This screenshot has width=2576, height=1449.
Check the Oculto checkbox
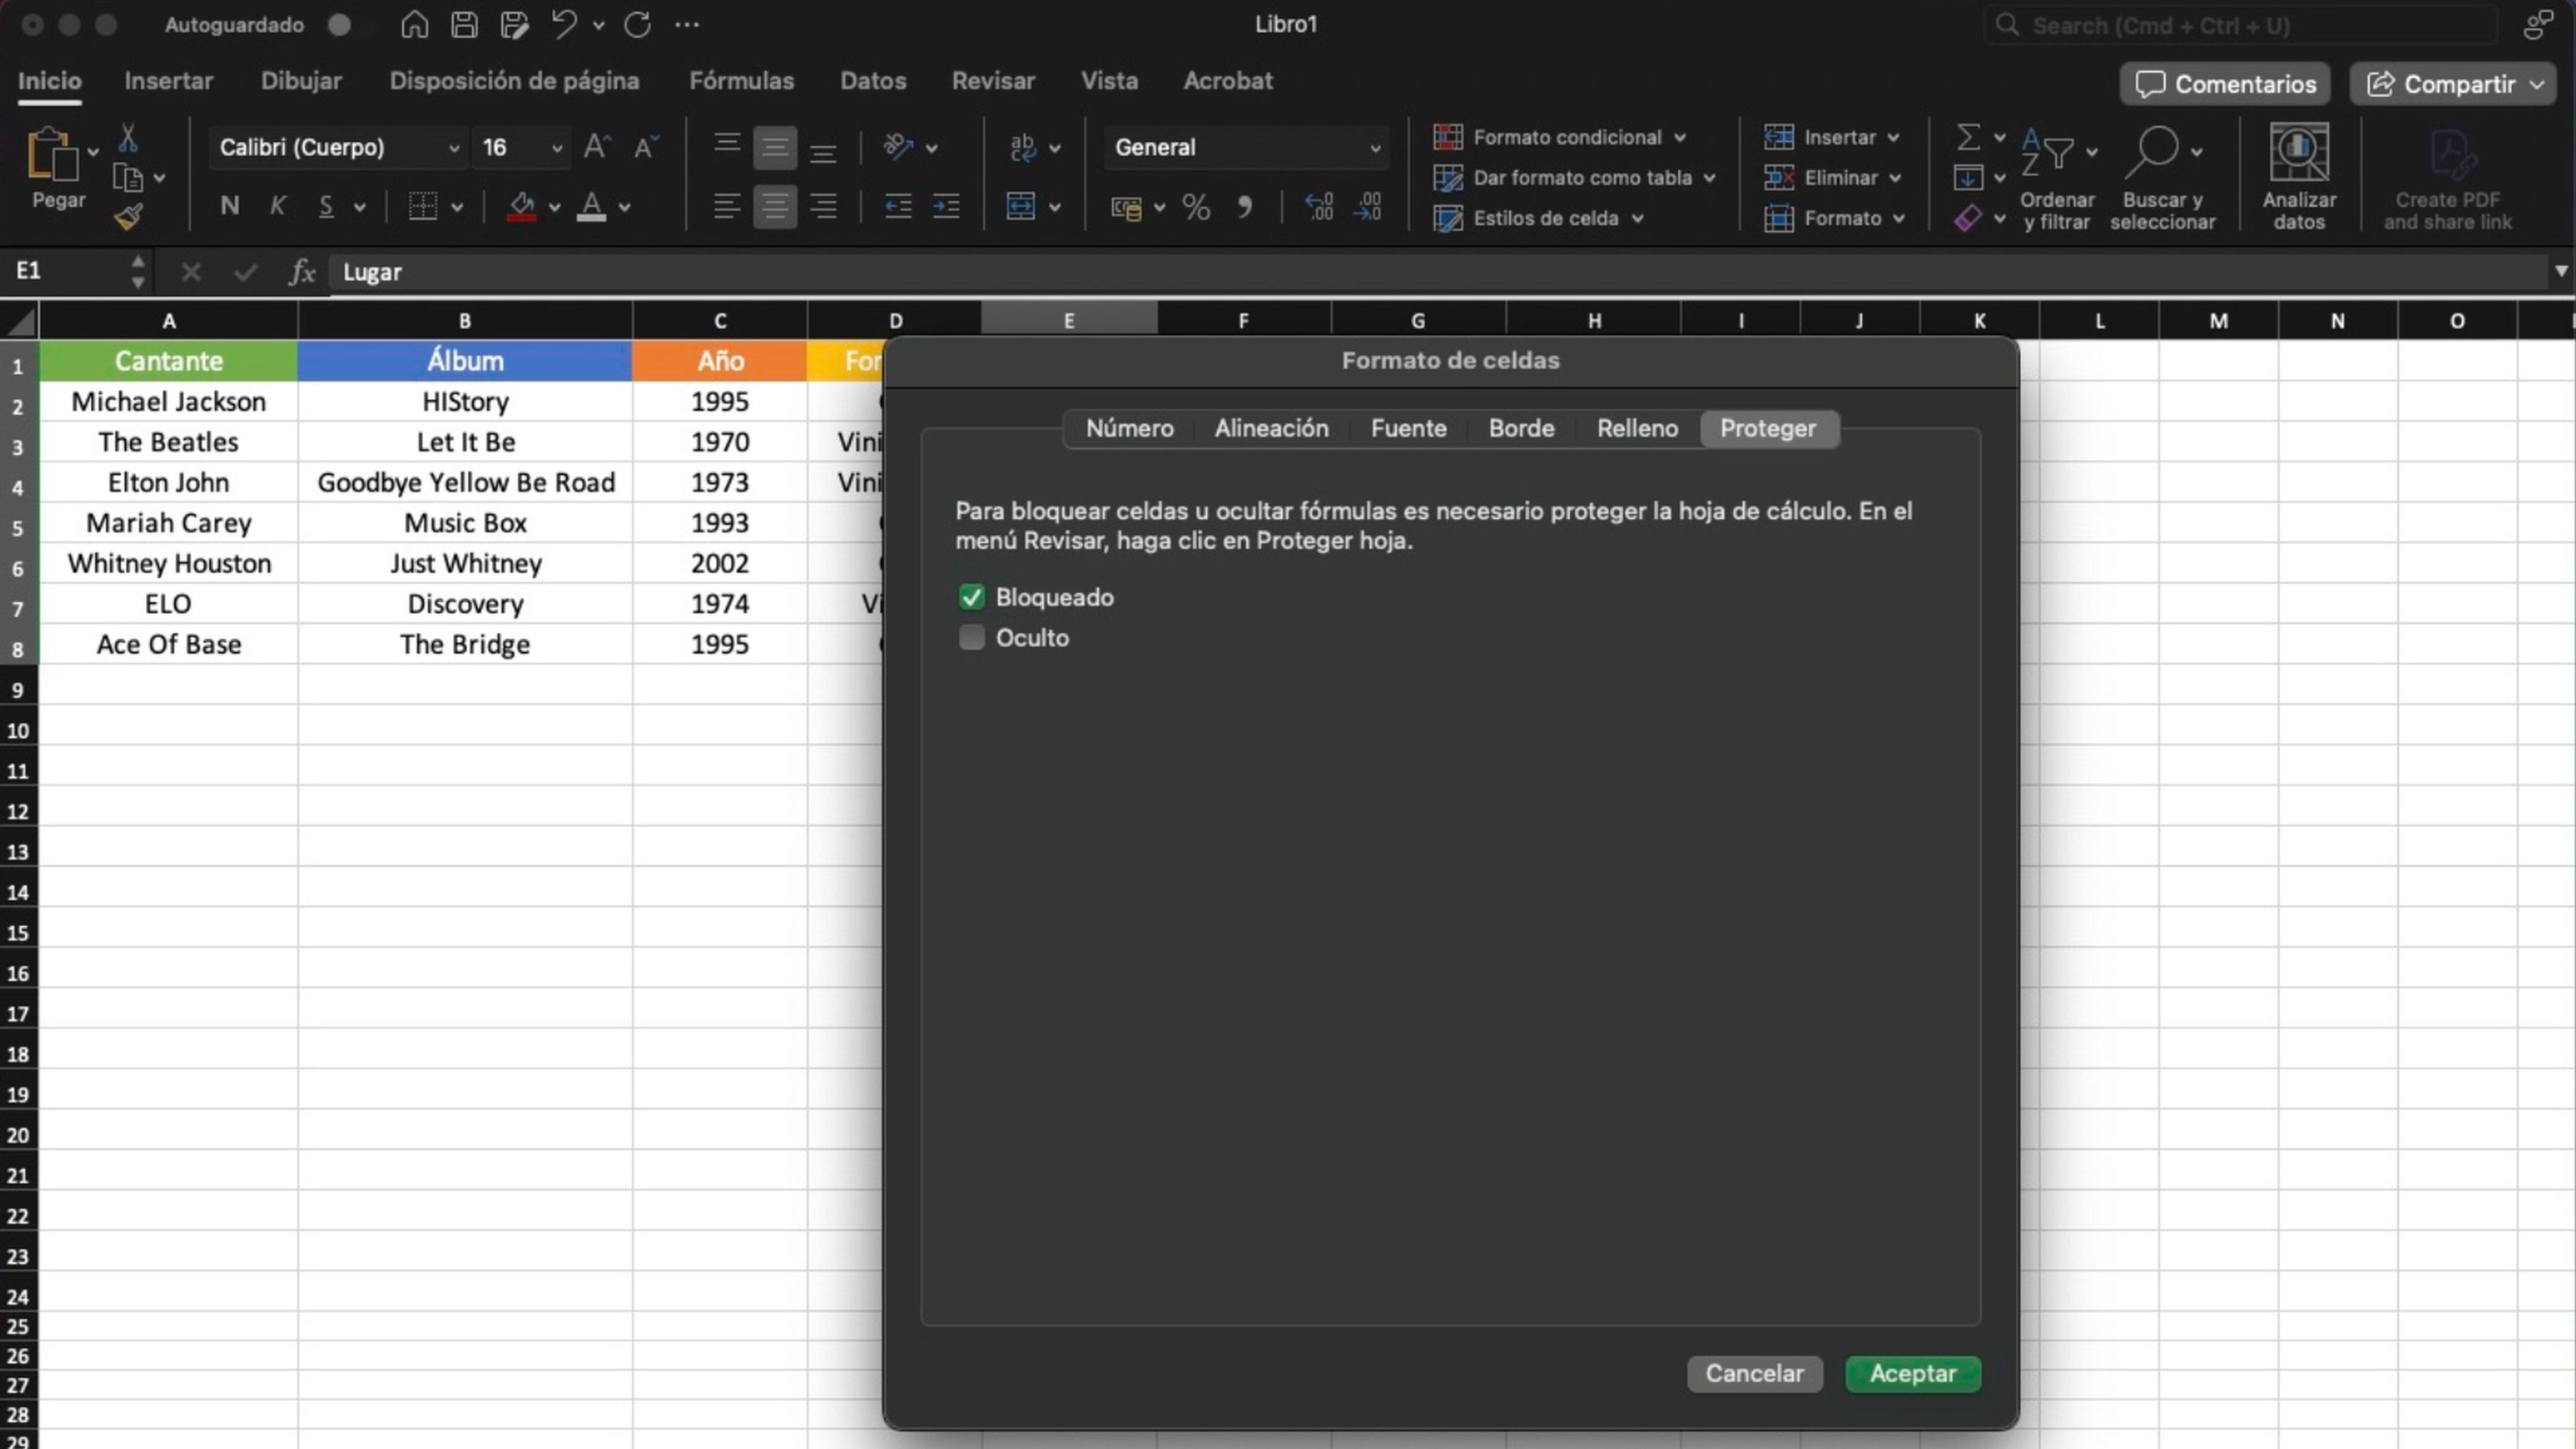972,637
